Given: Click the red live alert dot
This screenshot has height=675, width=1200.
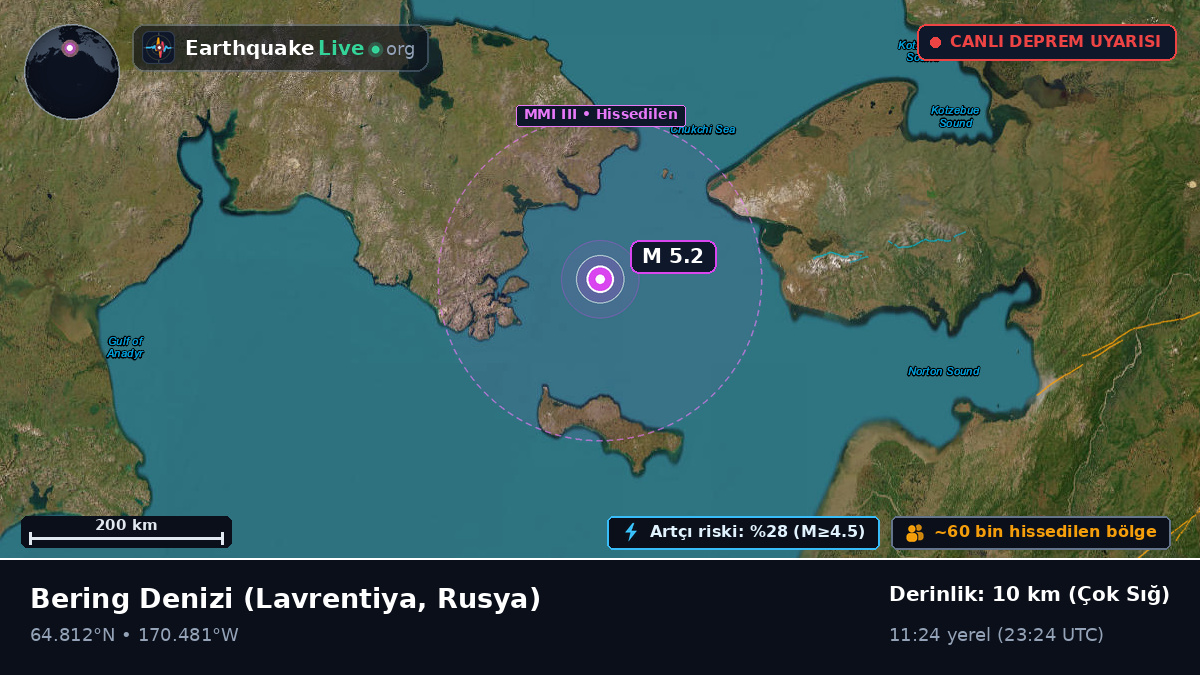Looking at the screenshot, I should [936, 42].
